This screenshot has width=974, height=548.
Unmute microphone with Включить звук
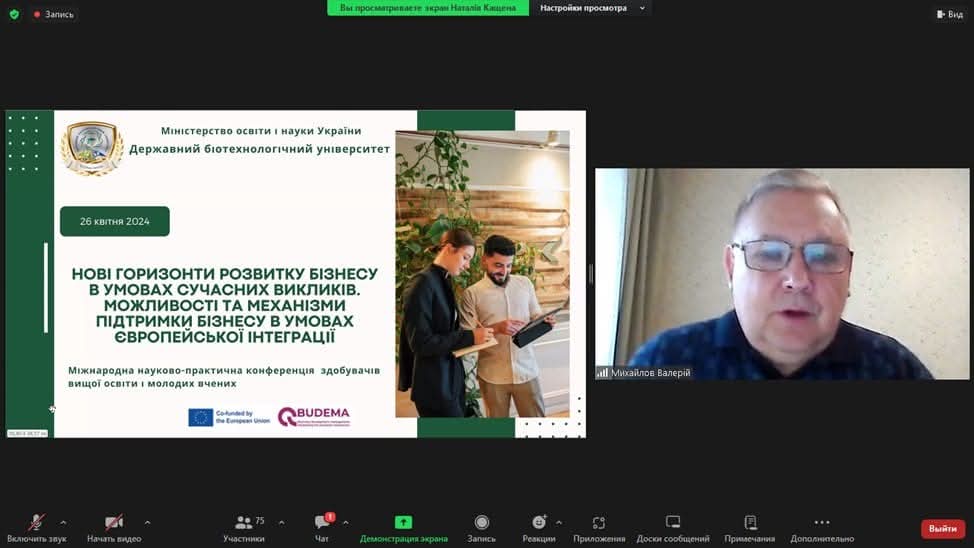(36, 523)
